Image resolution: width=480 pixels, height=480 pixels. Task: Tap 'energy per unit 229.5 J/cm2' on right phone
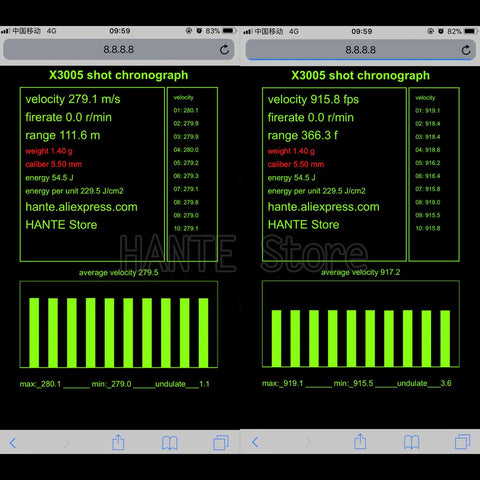tap(316, 191)
